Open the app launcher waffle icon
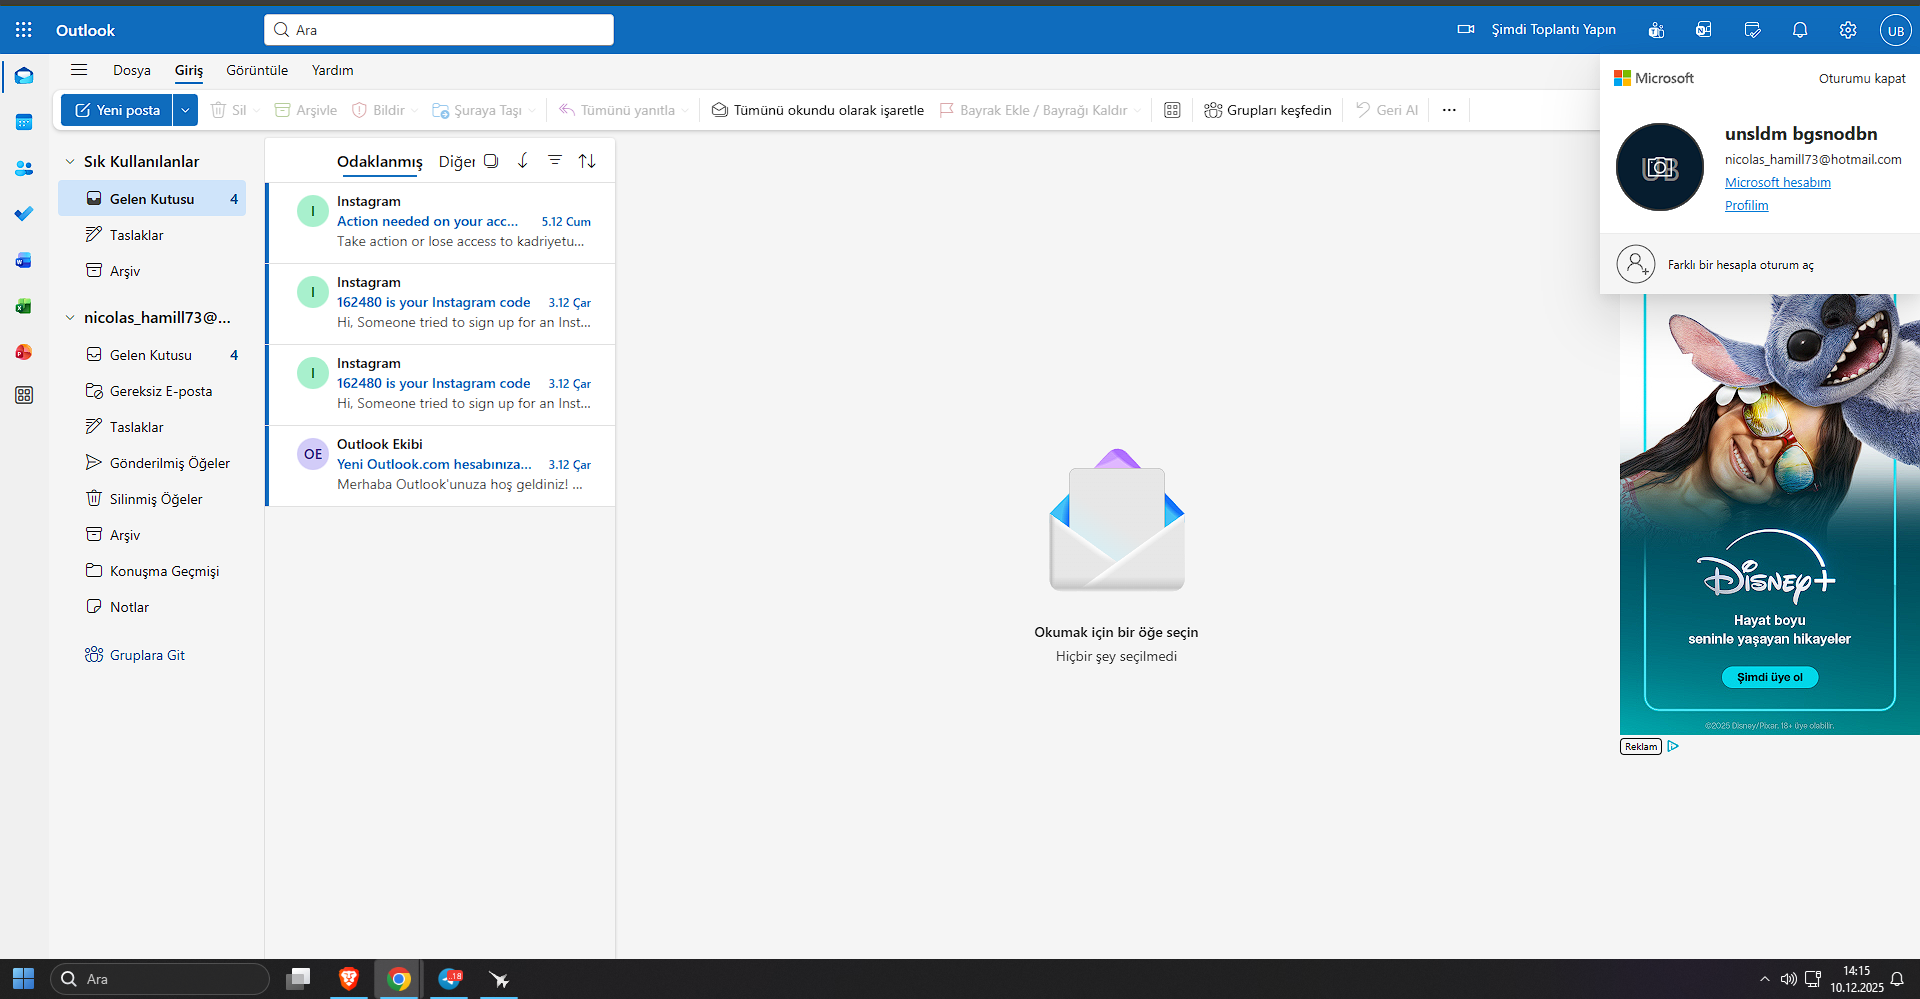This screenshot has width=1920, height=999. pyautogui.click(x=24, y=30)
